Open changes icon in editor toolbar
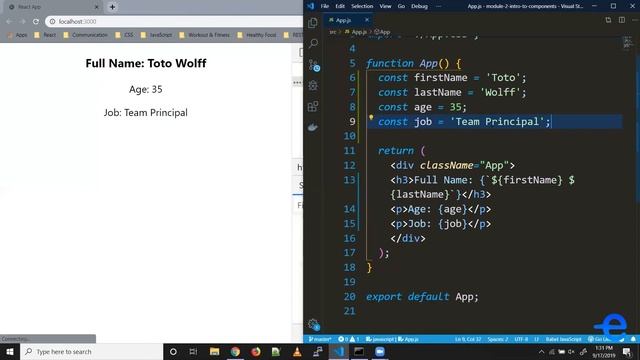Screen dimensions: 640x360 click(x=608, y=20)
